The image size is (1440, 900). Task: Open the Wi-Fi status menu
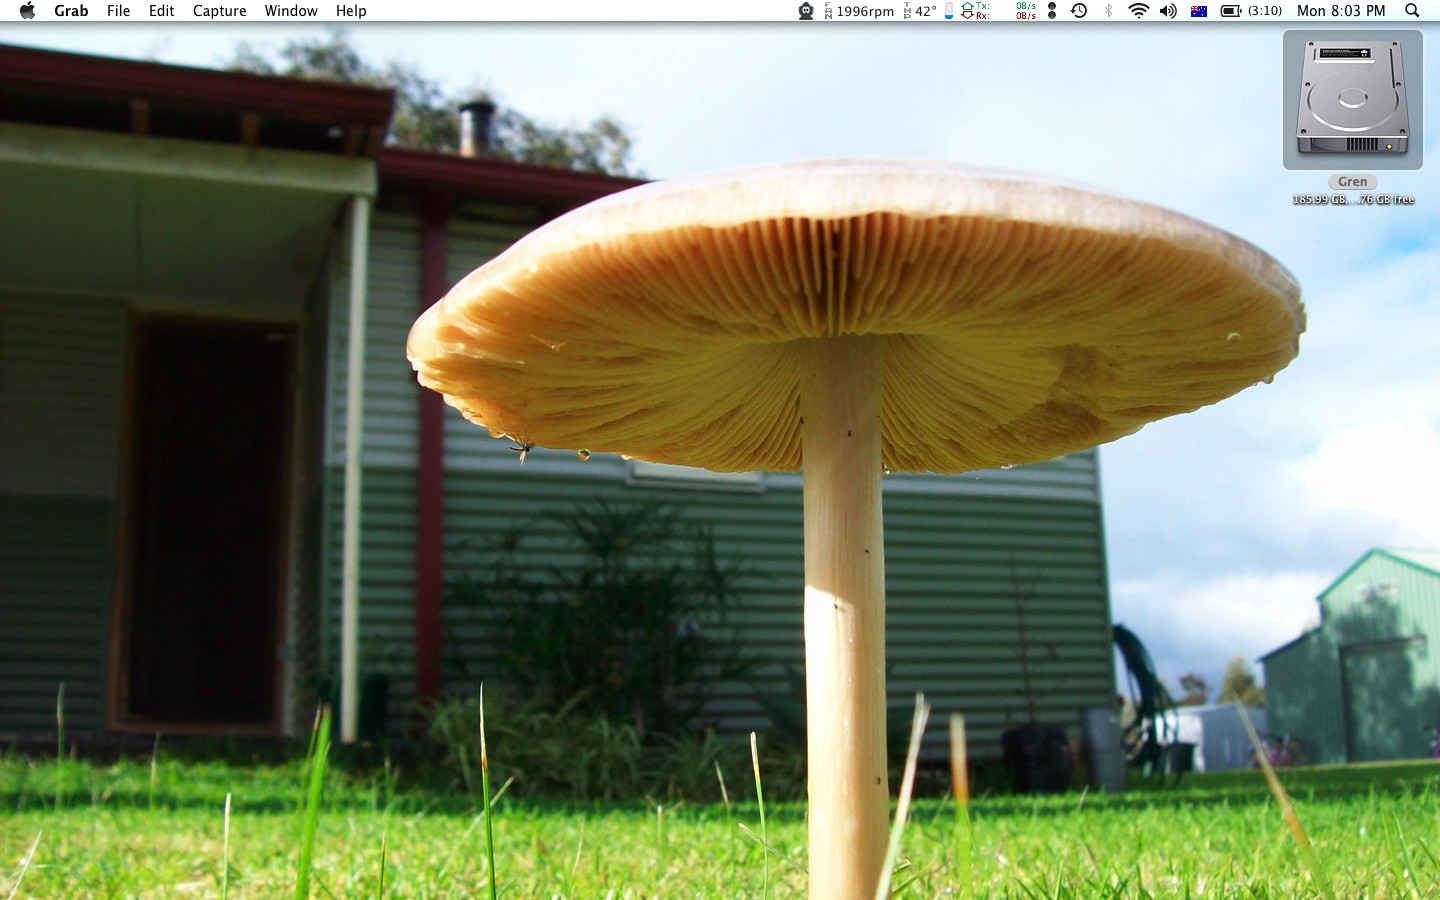click(1138, 11)
